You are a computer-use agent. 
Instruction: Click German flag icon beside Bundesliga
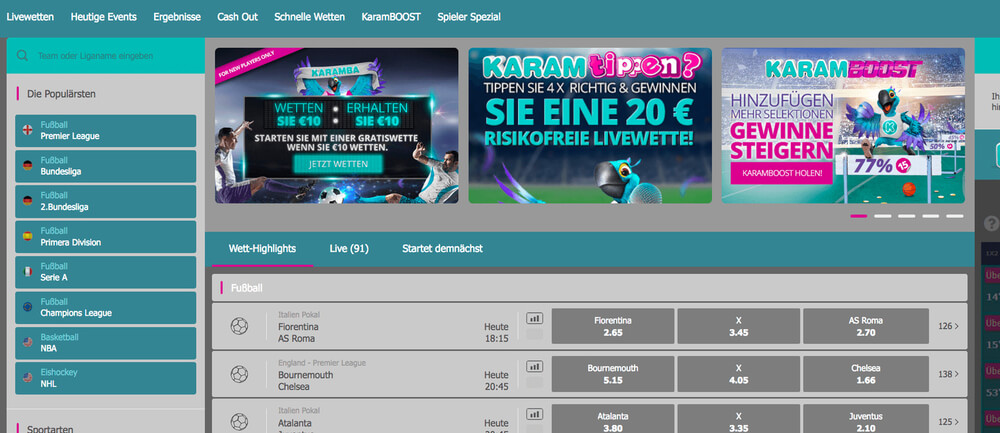click(x=27, y=166)
